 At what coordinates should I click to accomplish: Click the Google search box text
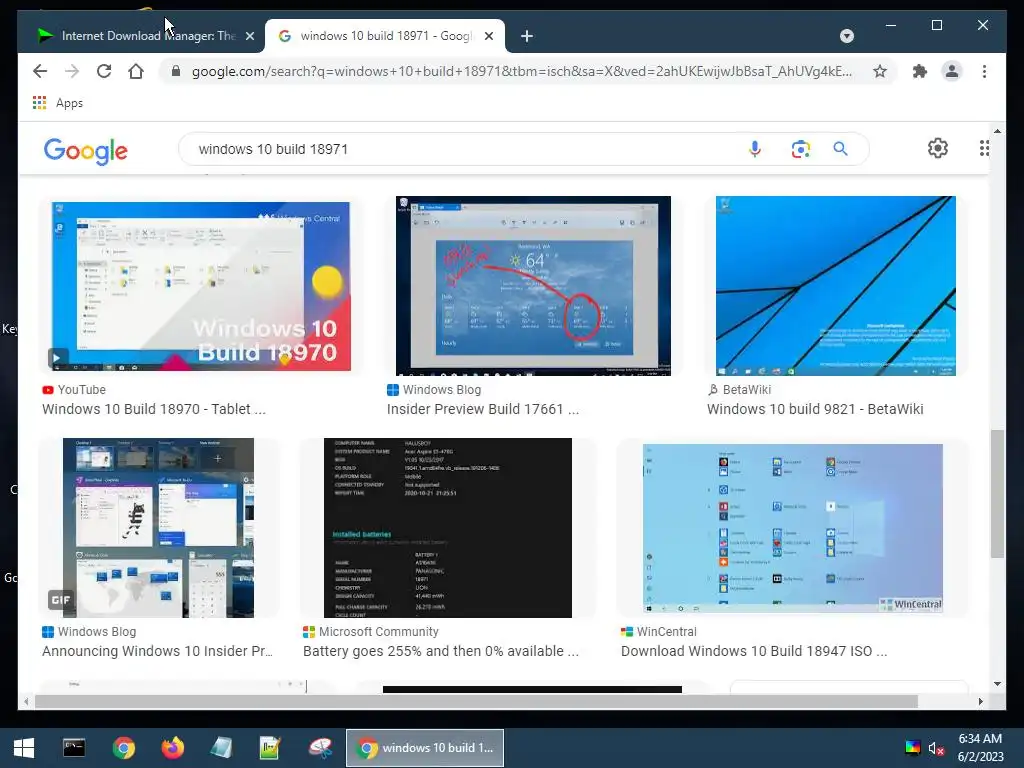(x=273, y=149)
